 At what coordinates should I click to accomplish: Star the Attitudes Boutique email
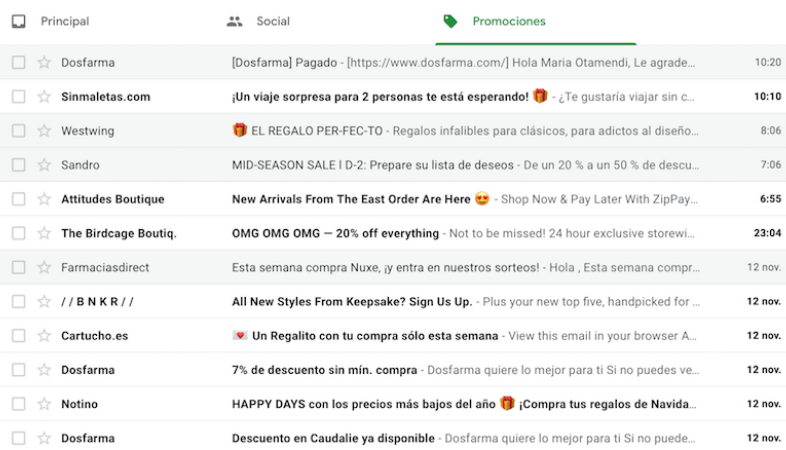44,199
